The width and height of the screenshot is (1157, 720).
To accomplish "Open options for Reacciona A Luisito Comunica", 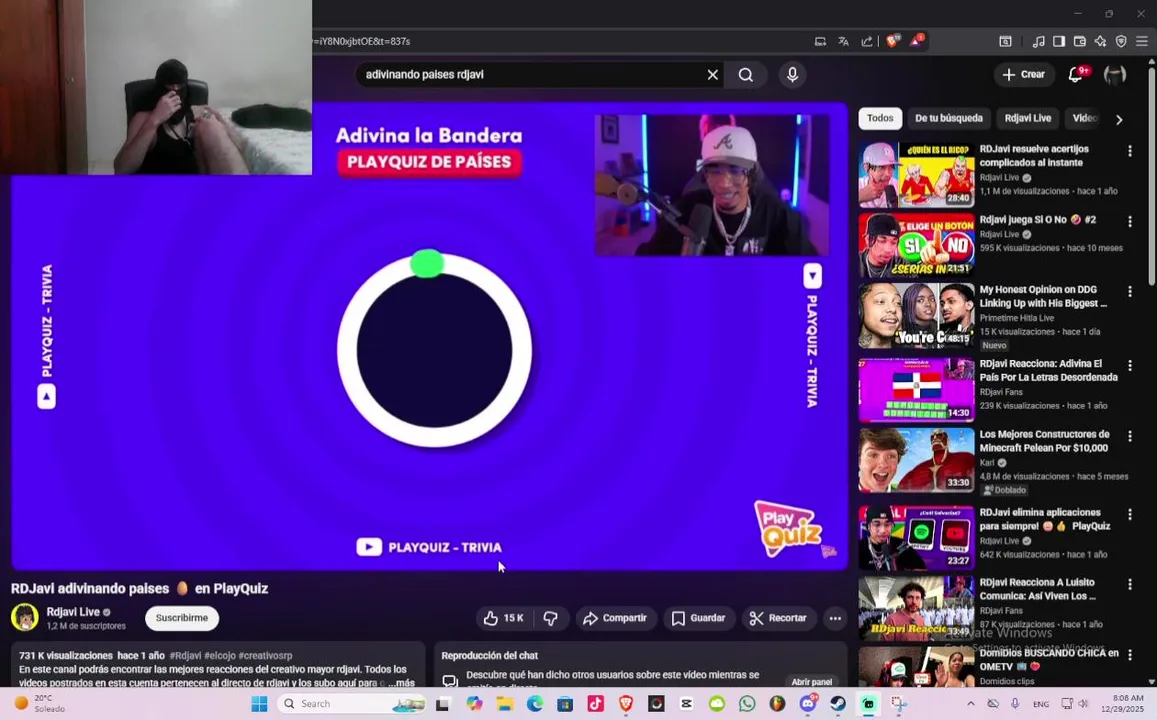I will [1129, 584].
